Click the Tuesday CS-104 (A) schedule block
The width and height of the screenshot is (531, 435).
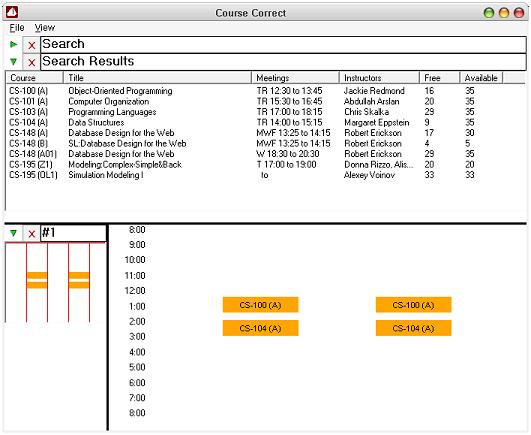[x=260, y=328]
